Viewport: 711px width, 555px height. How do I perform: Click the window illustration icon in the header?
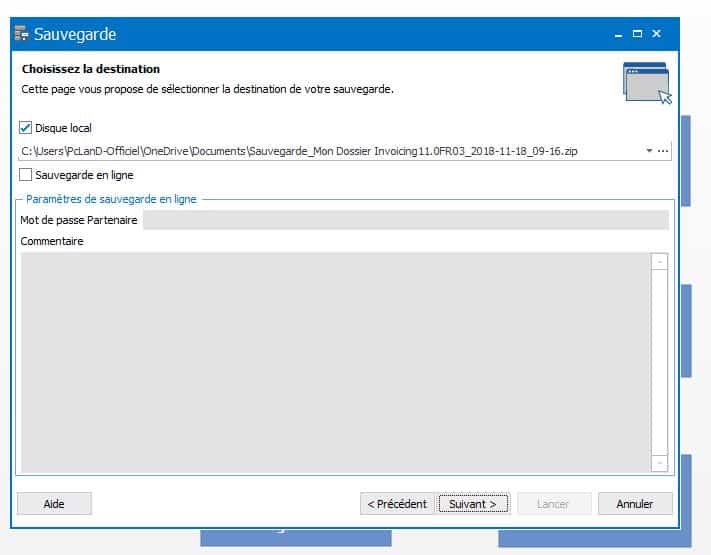647,83
